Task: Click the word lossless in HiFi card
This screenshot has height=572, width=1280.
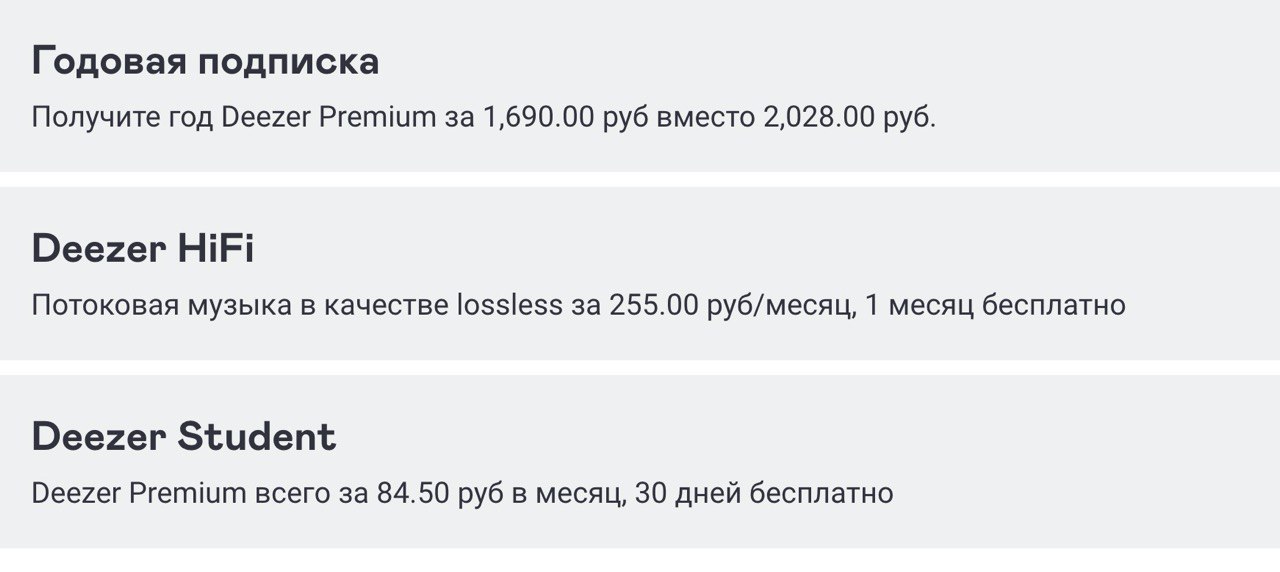Action: (x=510, y=305)
